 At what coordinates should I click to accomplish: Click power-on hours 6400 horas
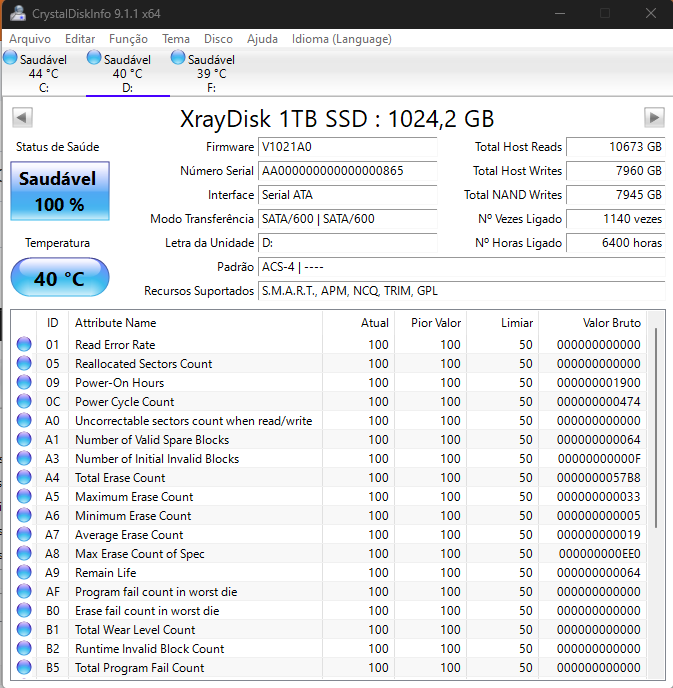(616, 243)
